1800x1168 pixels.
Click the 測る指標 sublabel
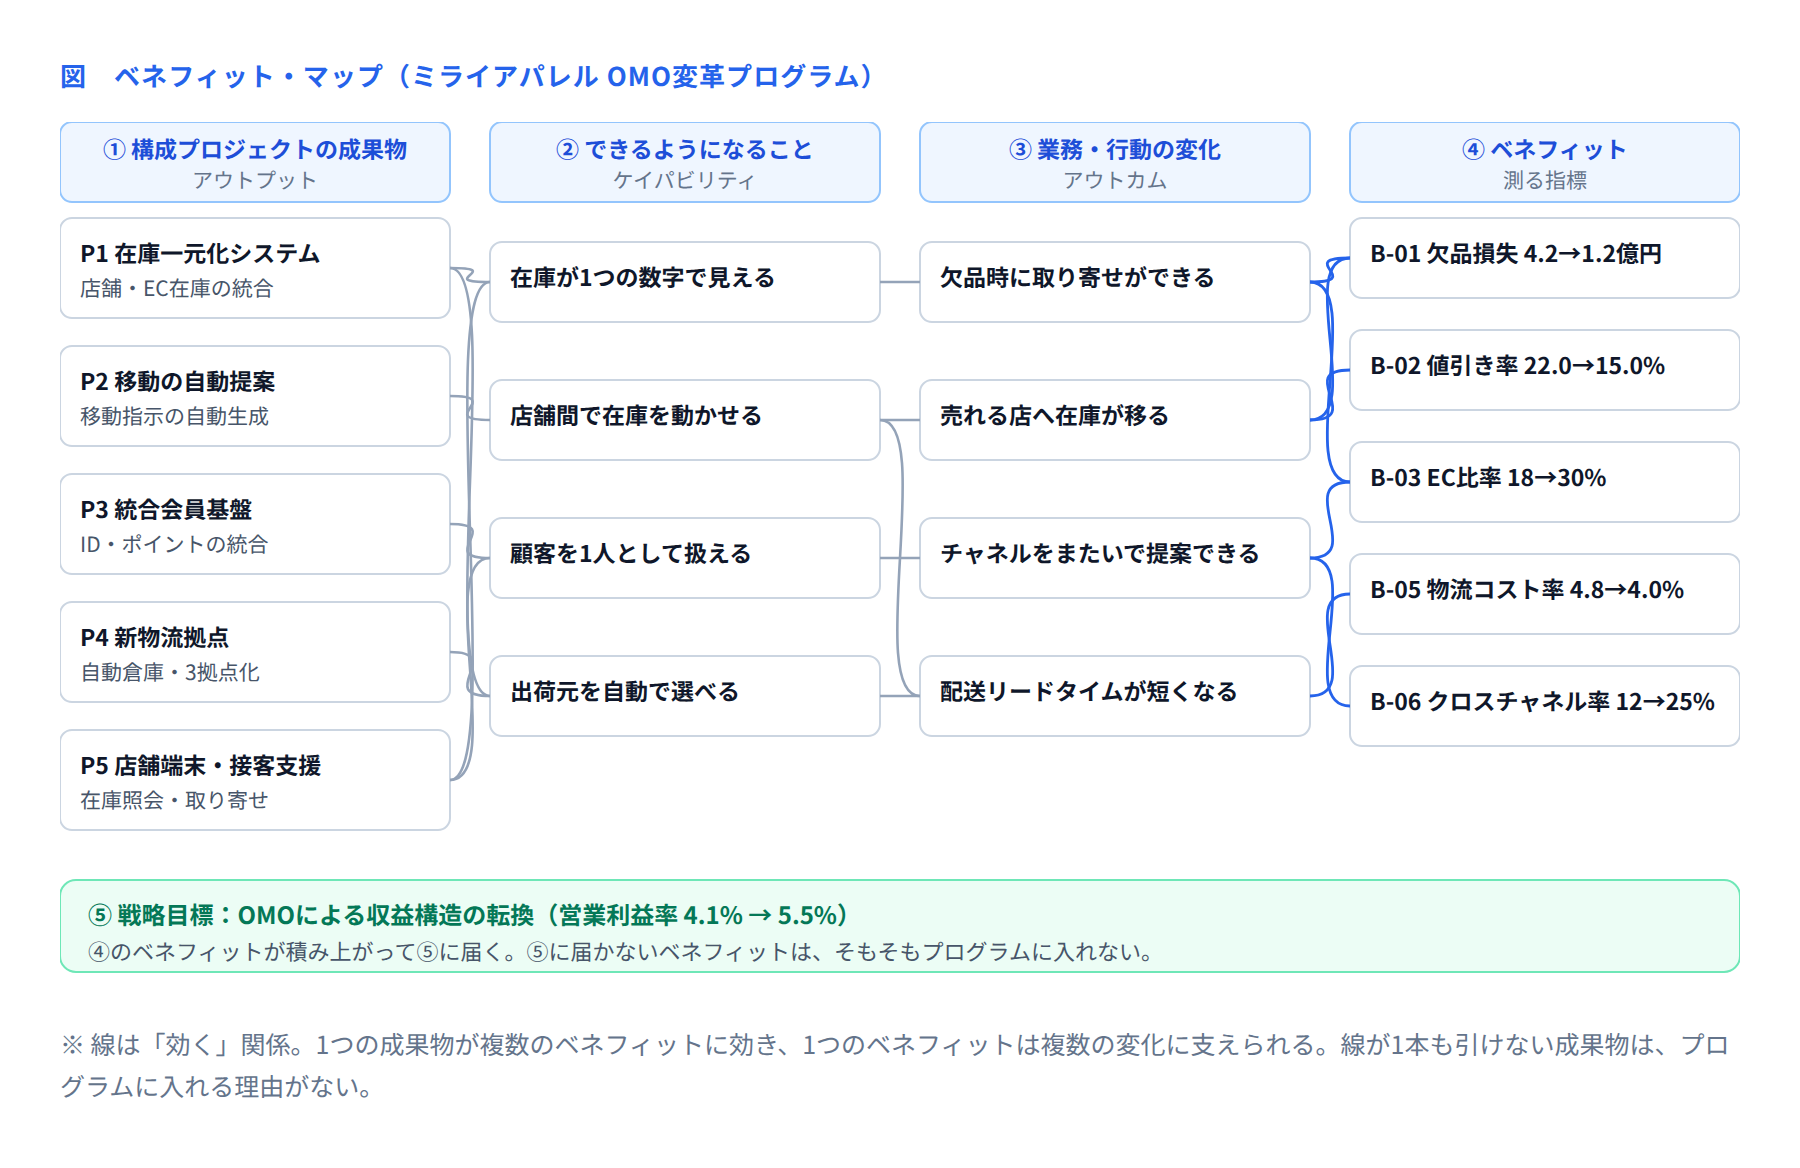point(1545,180)
